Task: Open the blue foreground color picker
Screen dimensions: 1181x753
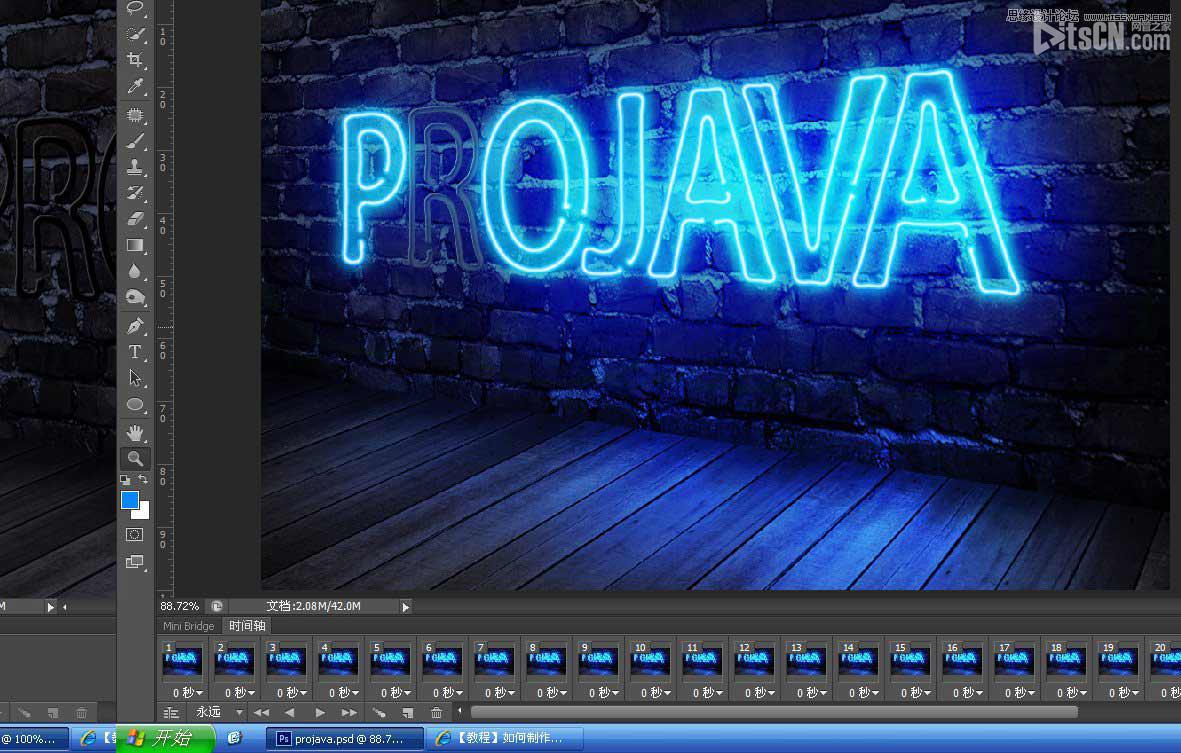Action: click(129, 500)
